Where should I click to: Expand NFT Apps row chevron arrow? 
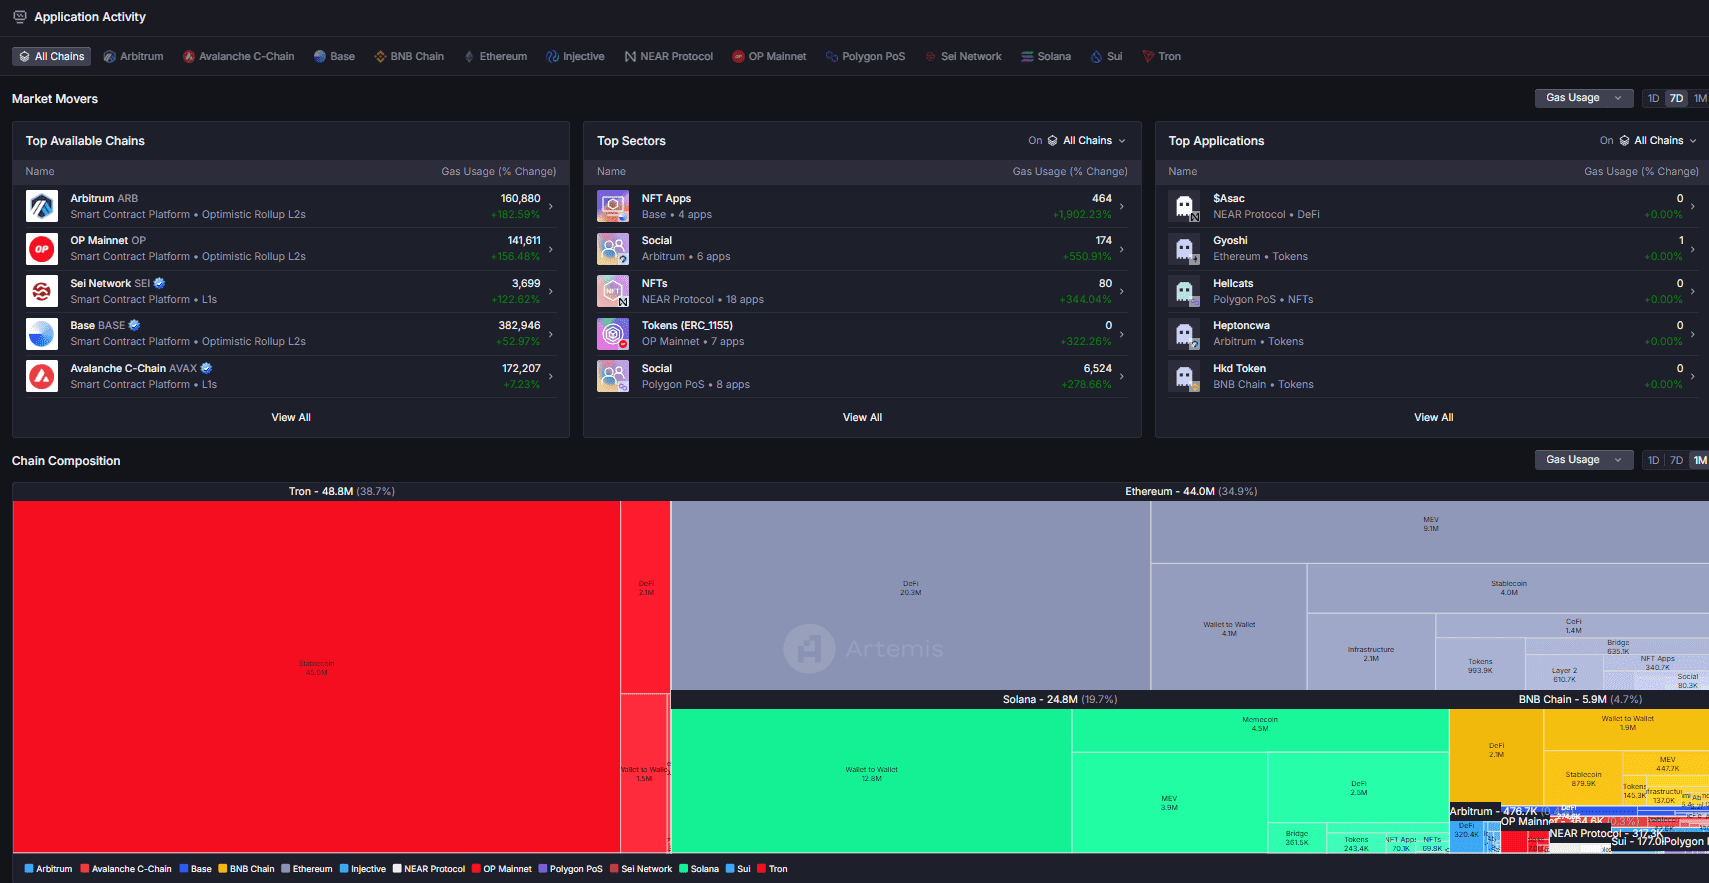pos(1122,206)
